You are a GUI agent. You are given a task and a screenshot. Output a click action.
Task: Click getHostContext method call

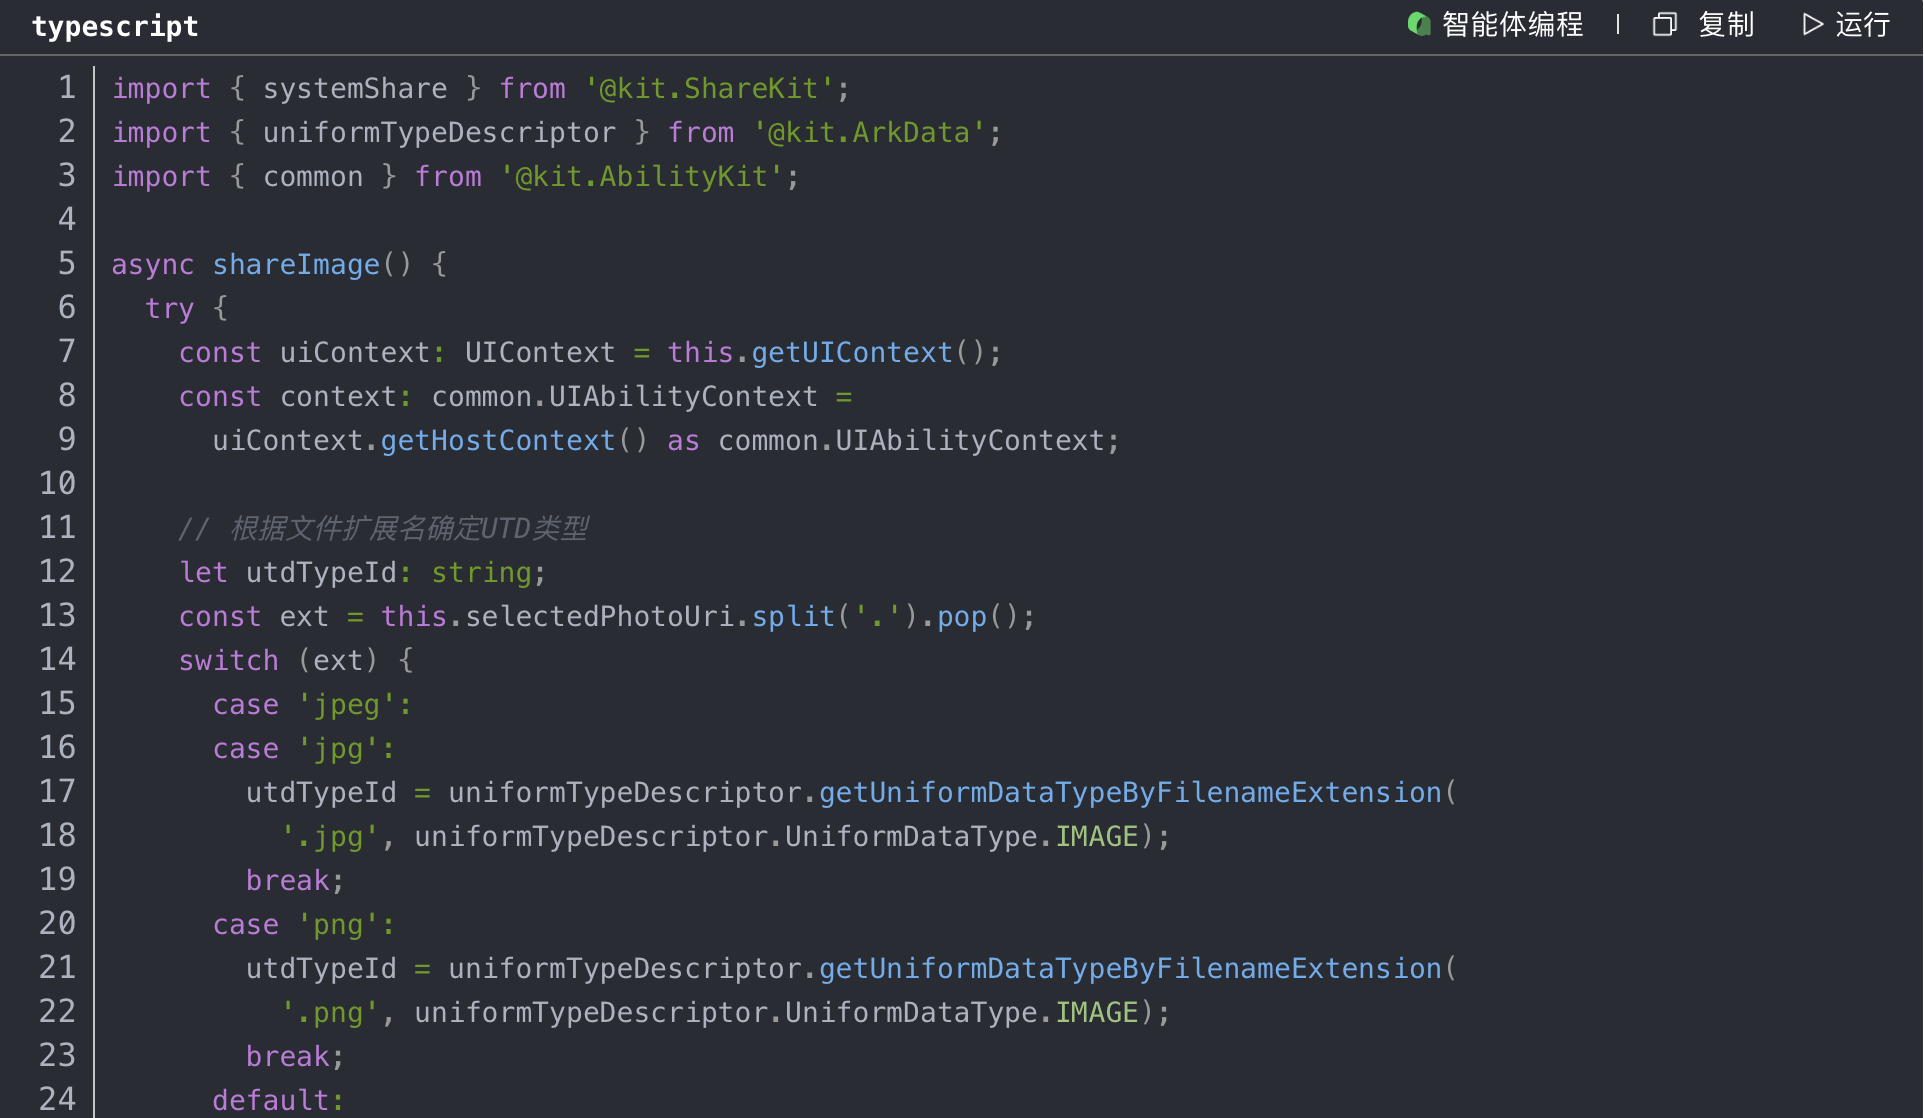497,440
